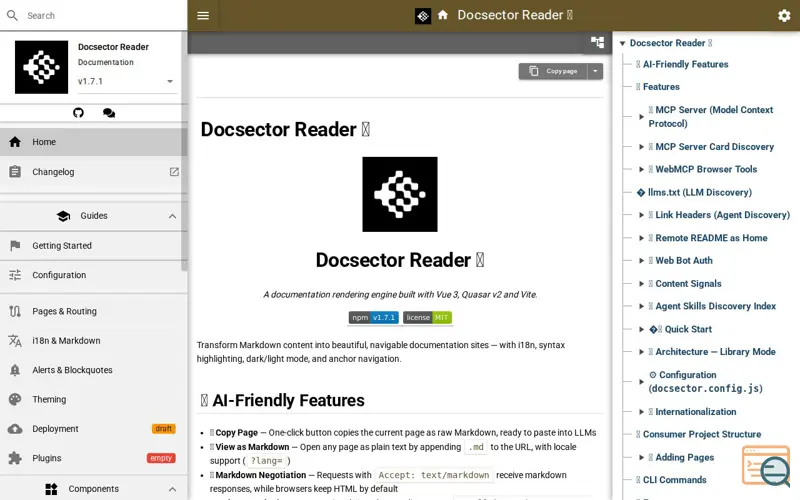The image size is (800, 500).
Task: Toggle the table of contents tree icon
Action: (597, 42)
